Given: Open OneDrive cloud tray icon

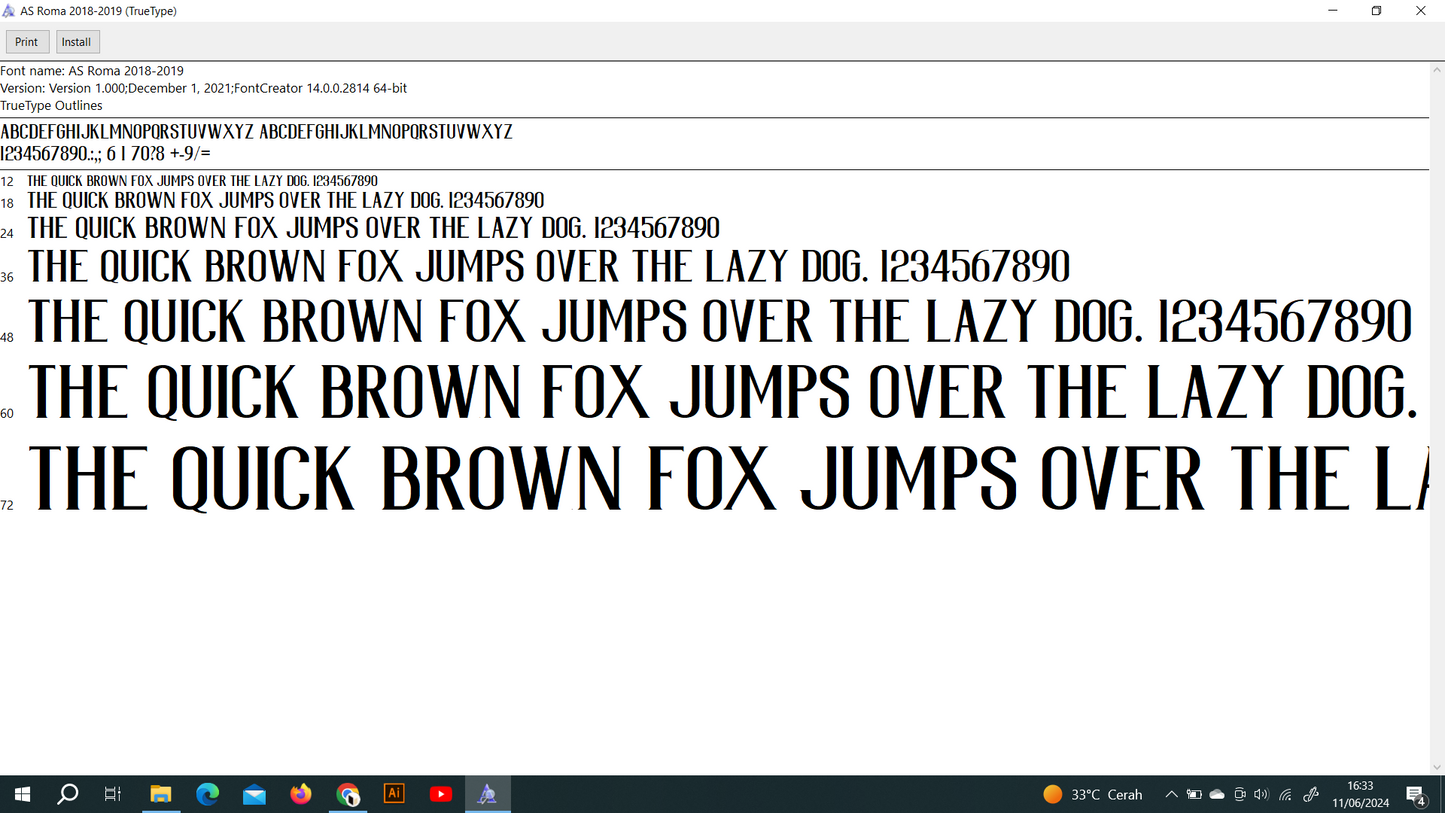Looking at the screenshot, I should tap(1217, 795).
